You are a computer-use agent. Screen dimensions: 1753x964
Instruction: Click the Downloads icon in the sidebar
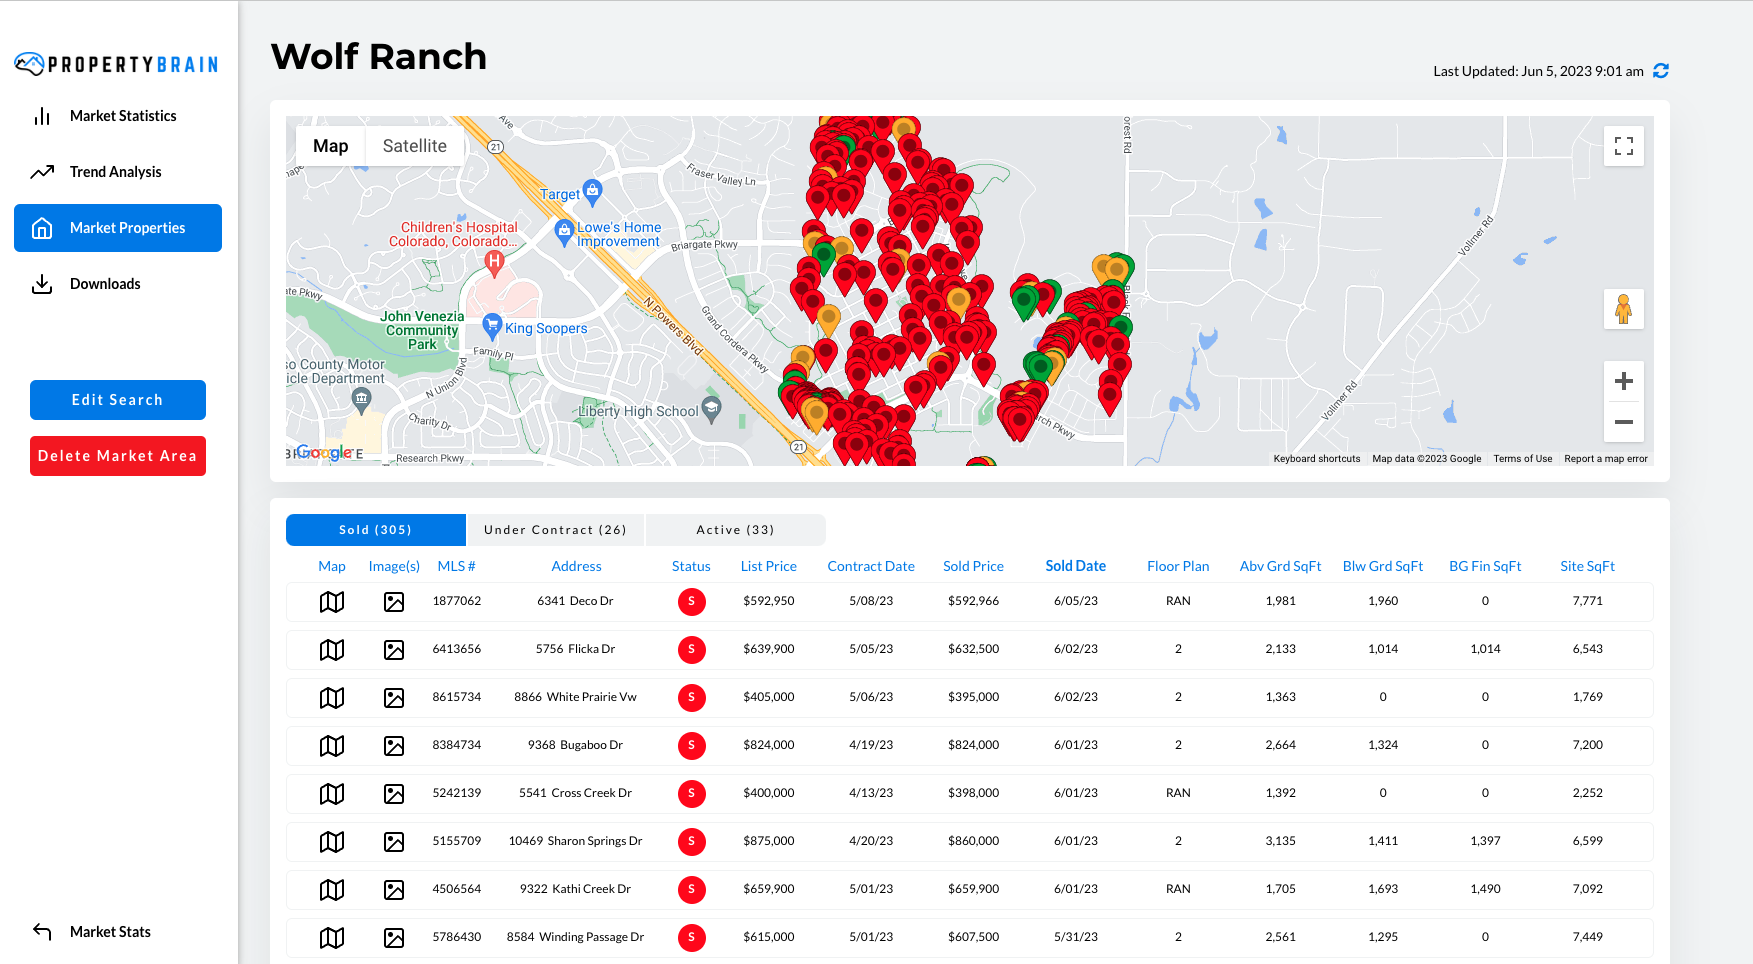tap(42, 284)
